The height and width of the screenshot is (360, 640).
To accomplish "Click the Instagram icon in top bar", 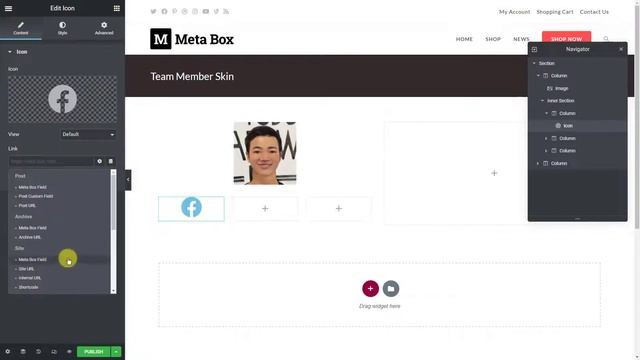I will (x=195, y=11).
